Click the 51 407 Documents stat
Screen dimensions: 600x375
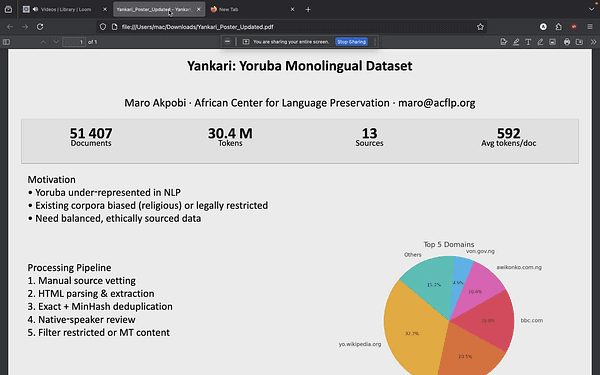coord(91,137)
